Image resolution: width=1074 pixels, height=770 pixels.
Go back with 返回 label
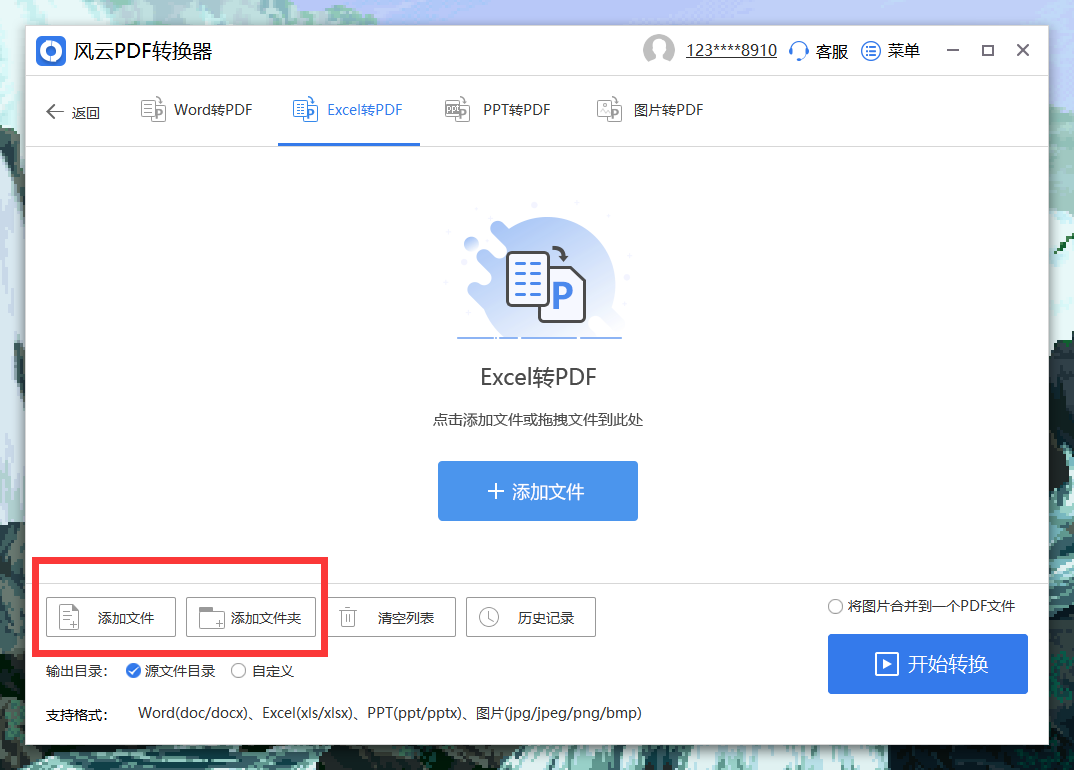86,112
